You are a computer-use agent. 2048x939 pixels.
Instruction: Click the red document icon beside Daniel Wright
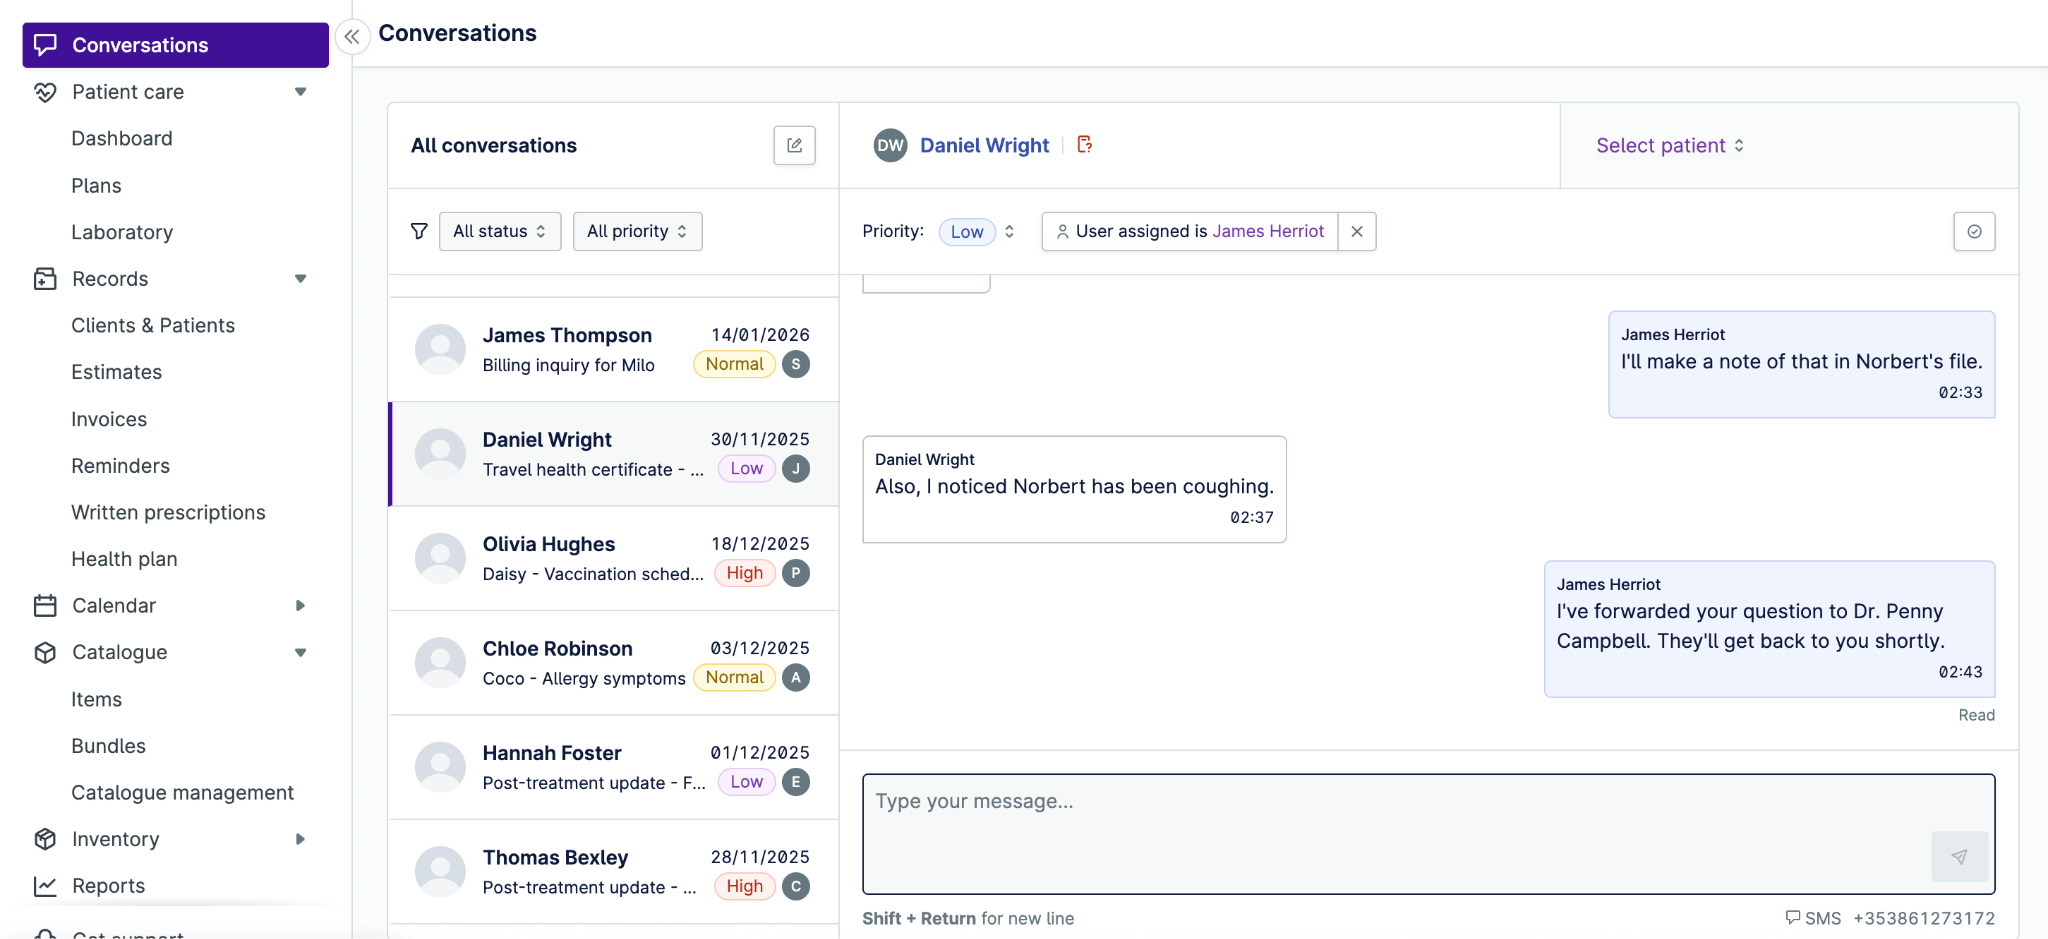point(1085,145)
